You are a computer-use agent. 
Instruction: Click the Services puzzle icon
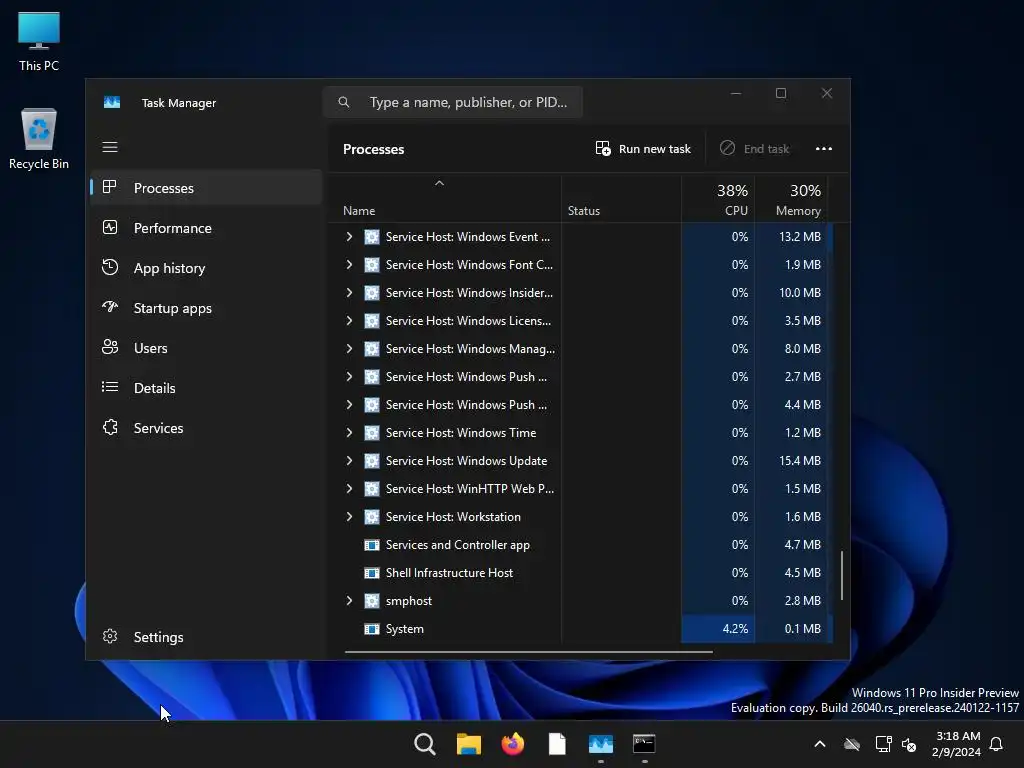coord(110,427)
